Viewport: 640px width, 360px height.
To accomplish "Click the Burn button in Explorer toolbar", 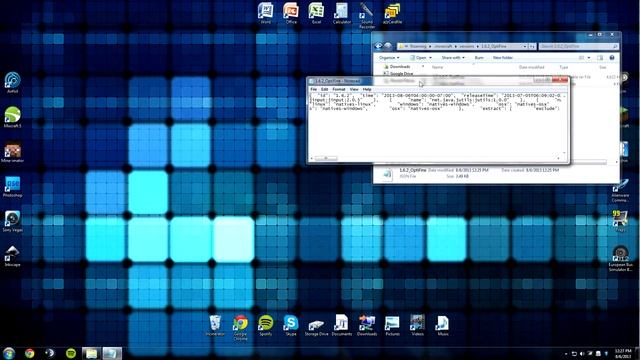I will (x=479, y=58).
